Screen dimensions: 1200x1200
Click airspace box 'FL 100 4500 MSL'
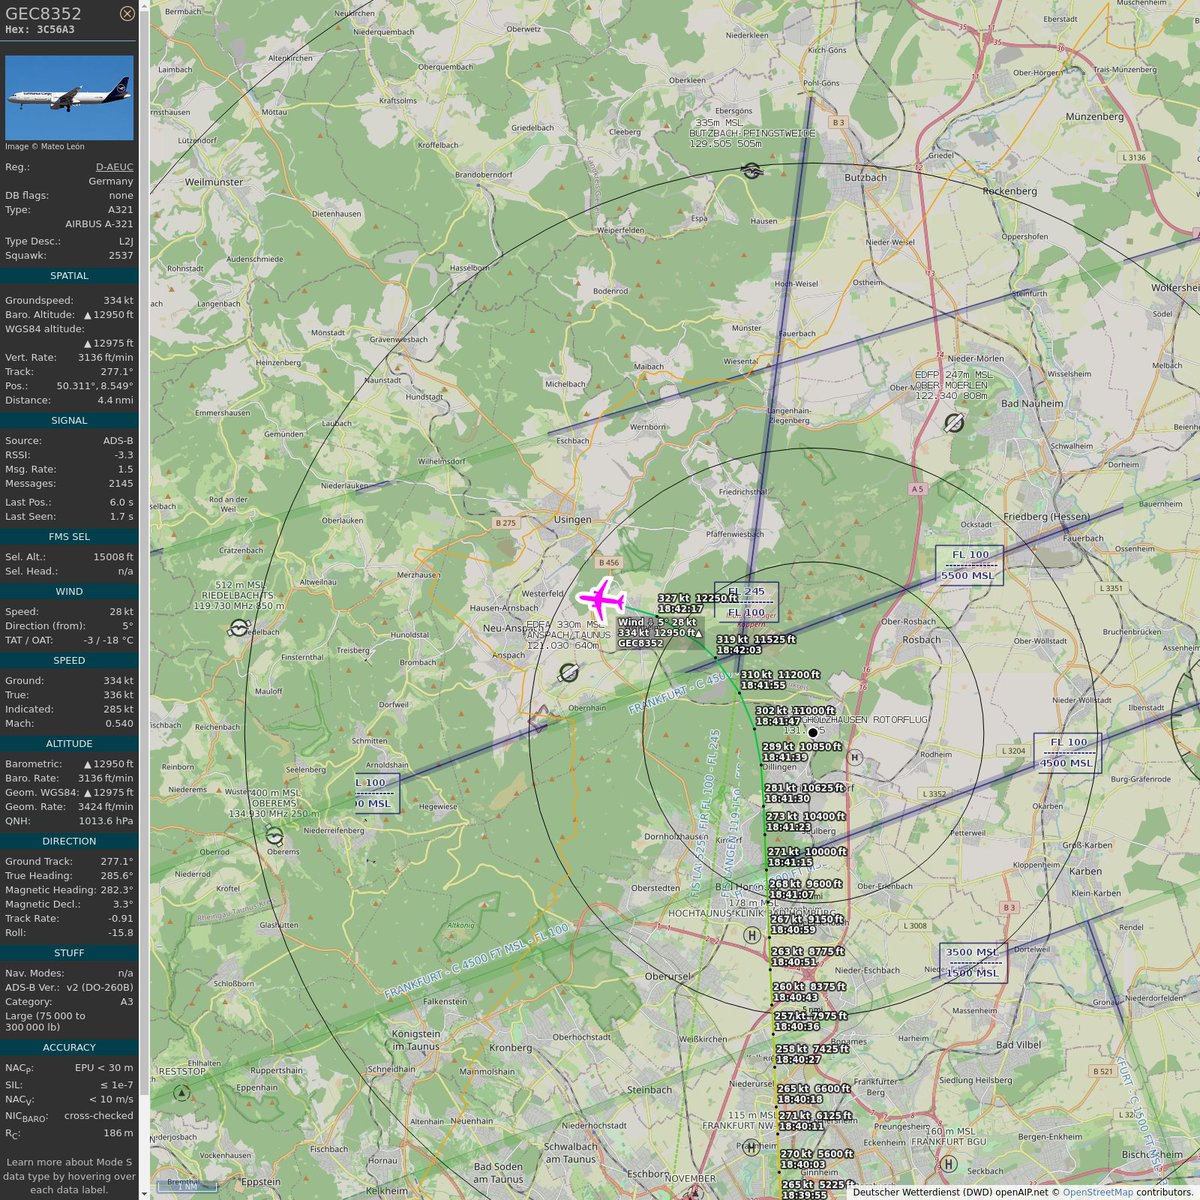(1067, 752)
